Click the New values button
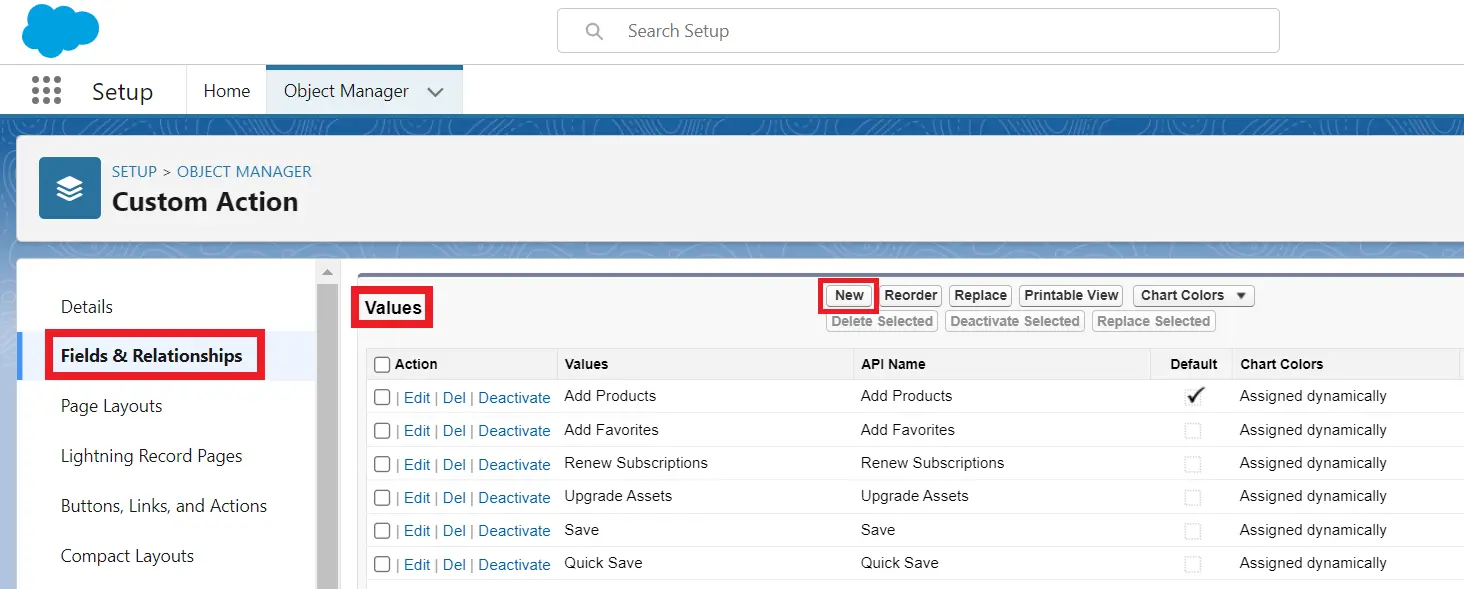Viewport: 1464px width, 589px height. click(x=849, y=296)
